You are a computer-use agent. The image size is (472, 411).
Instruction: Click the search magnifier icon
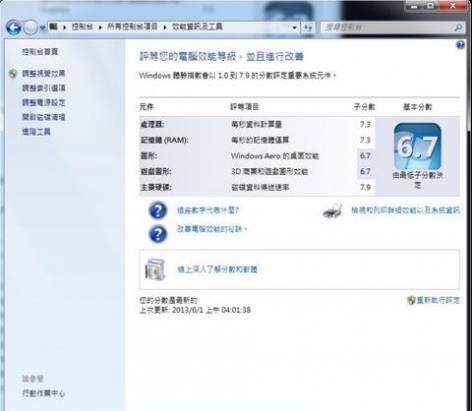click(x=459, y=28)
